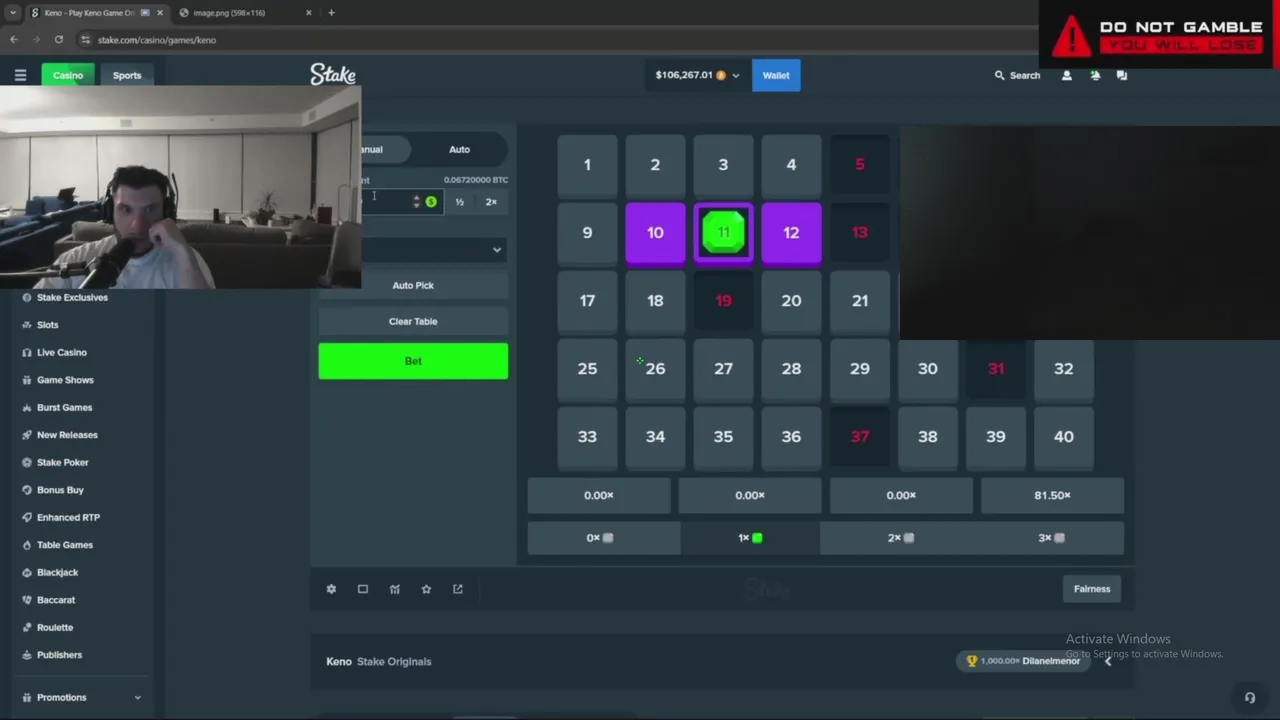1280x720 pixels.
Task: Click the New Releases rocket icon
Action: coord(27,435)
